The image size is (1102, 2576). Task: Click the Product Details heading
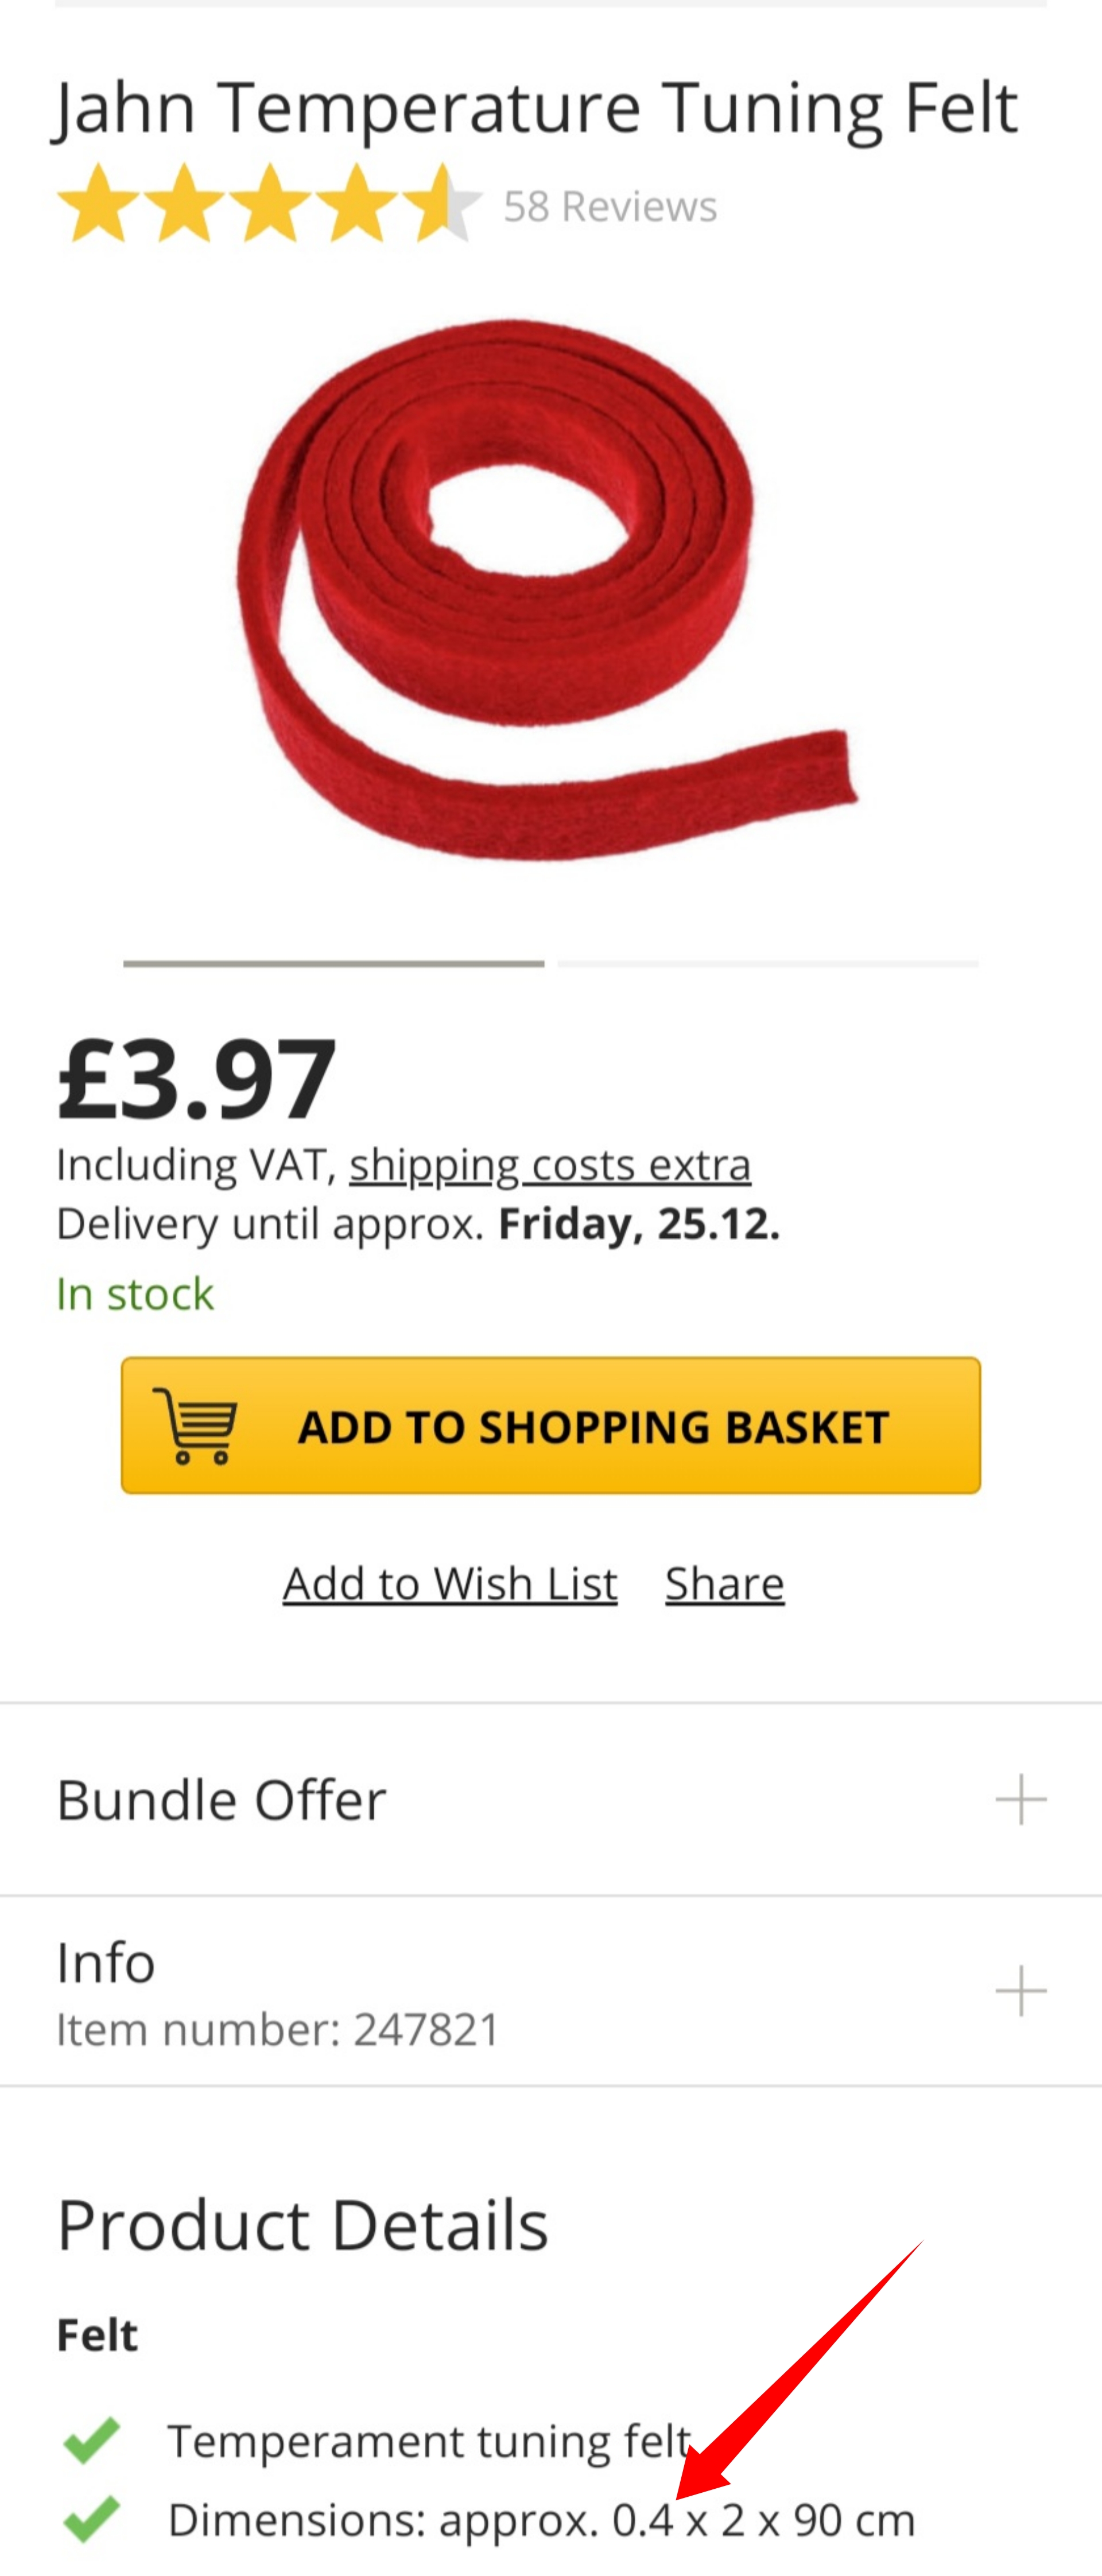[302, 2225]
